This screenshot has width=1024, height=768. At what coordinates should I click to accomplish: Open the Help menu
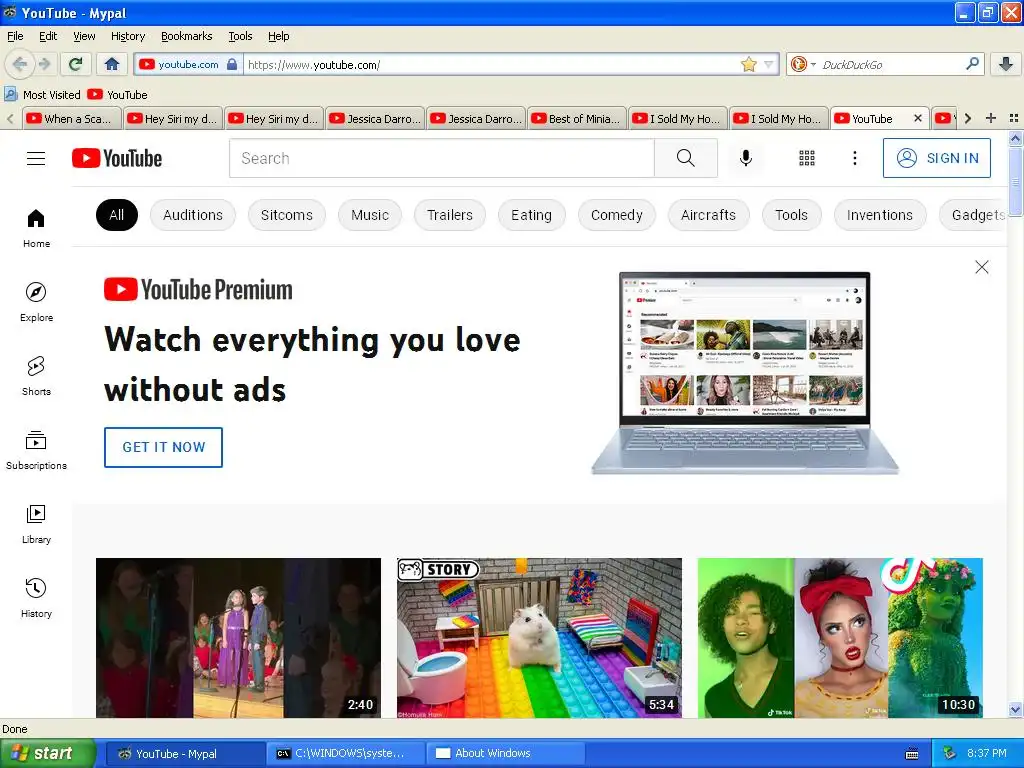(x=279, y=36)
